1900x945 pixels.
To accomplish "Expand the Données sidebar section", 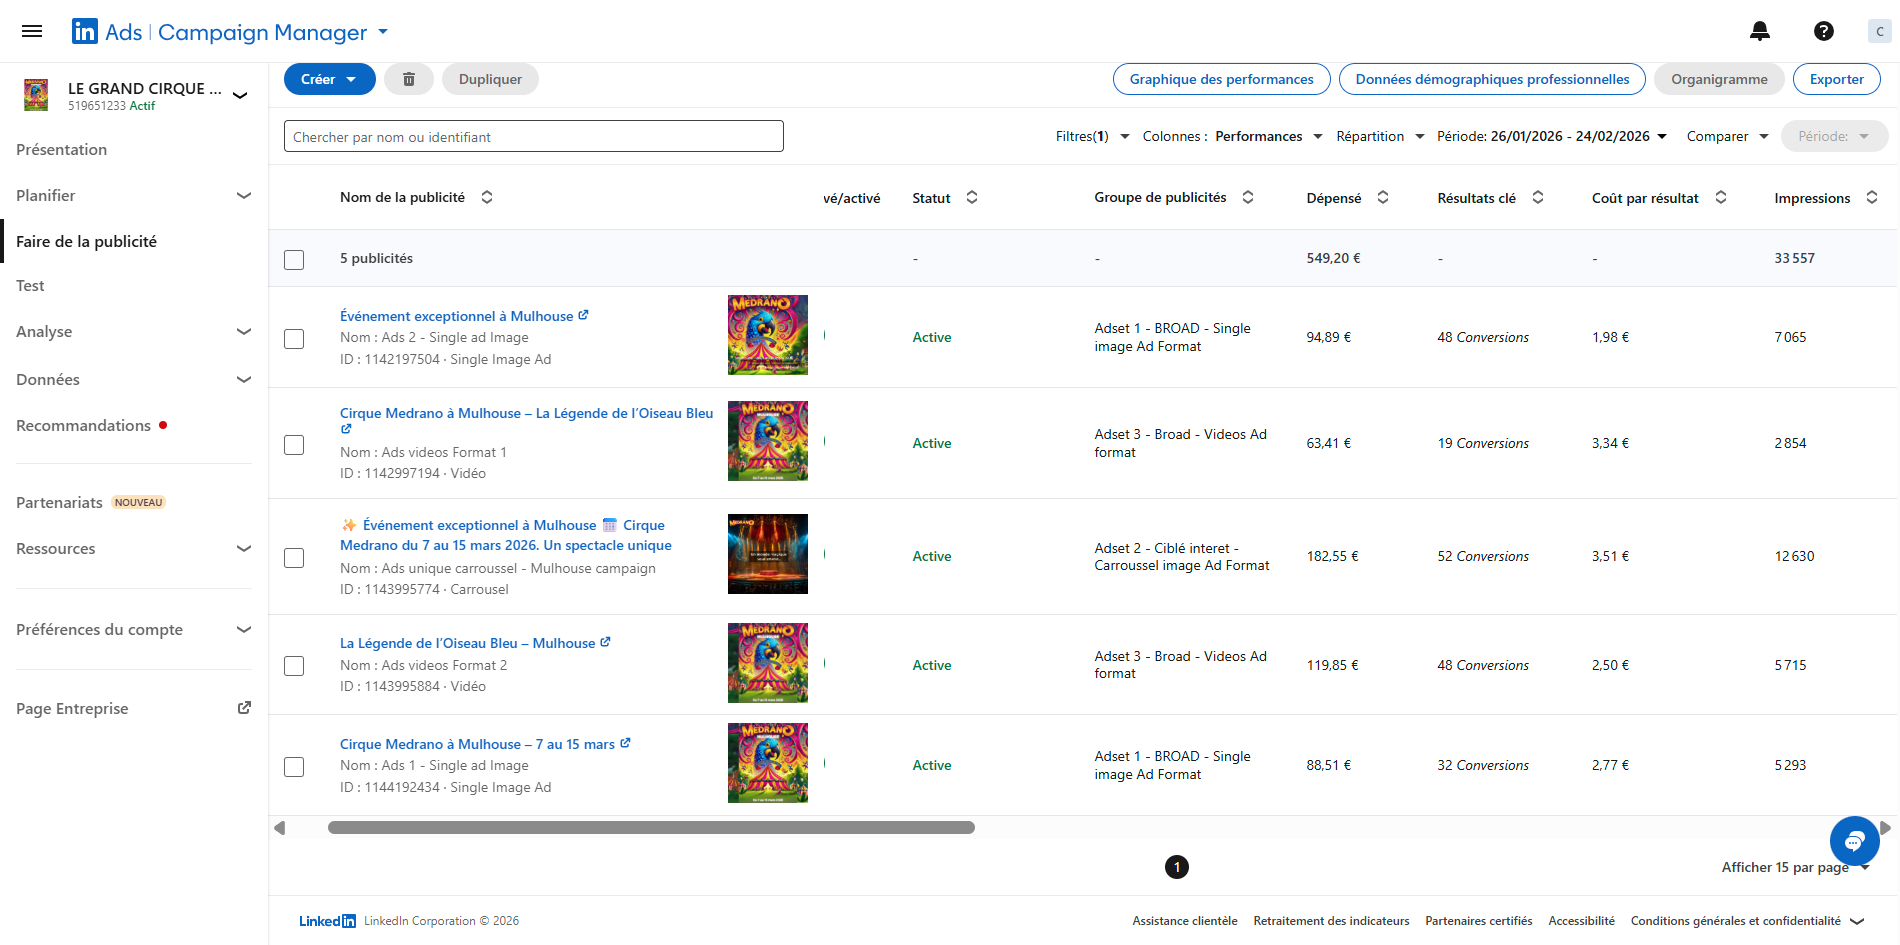I will pos(134,379).
